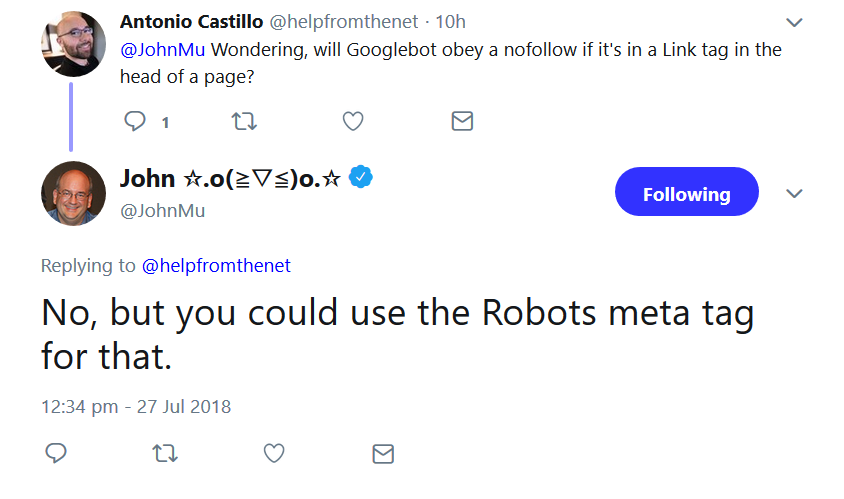The height and width of the screenshot is (499, 844).
Task: Retweet Antonio Castillo's question tweet
Action: [x=244, y=122]
